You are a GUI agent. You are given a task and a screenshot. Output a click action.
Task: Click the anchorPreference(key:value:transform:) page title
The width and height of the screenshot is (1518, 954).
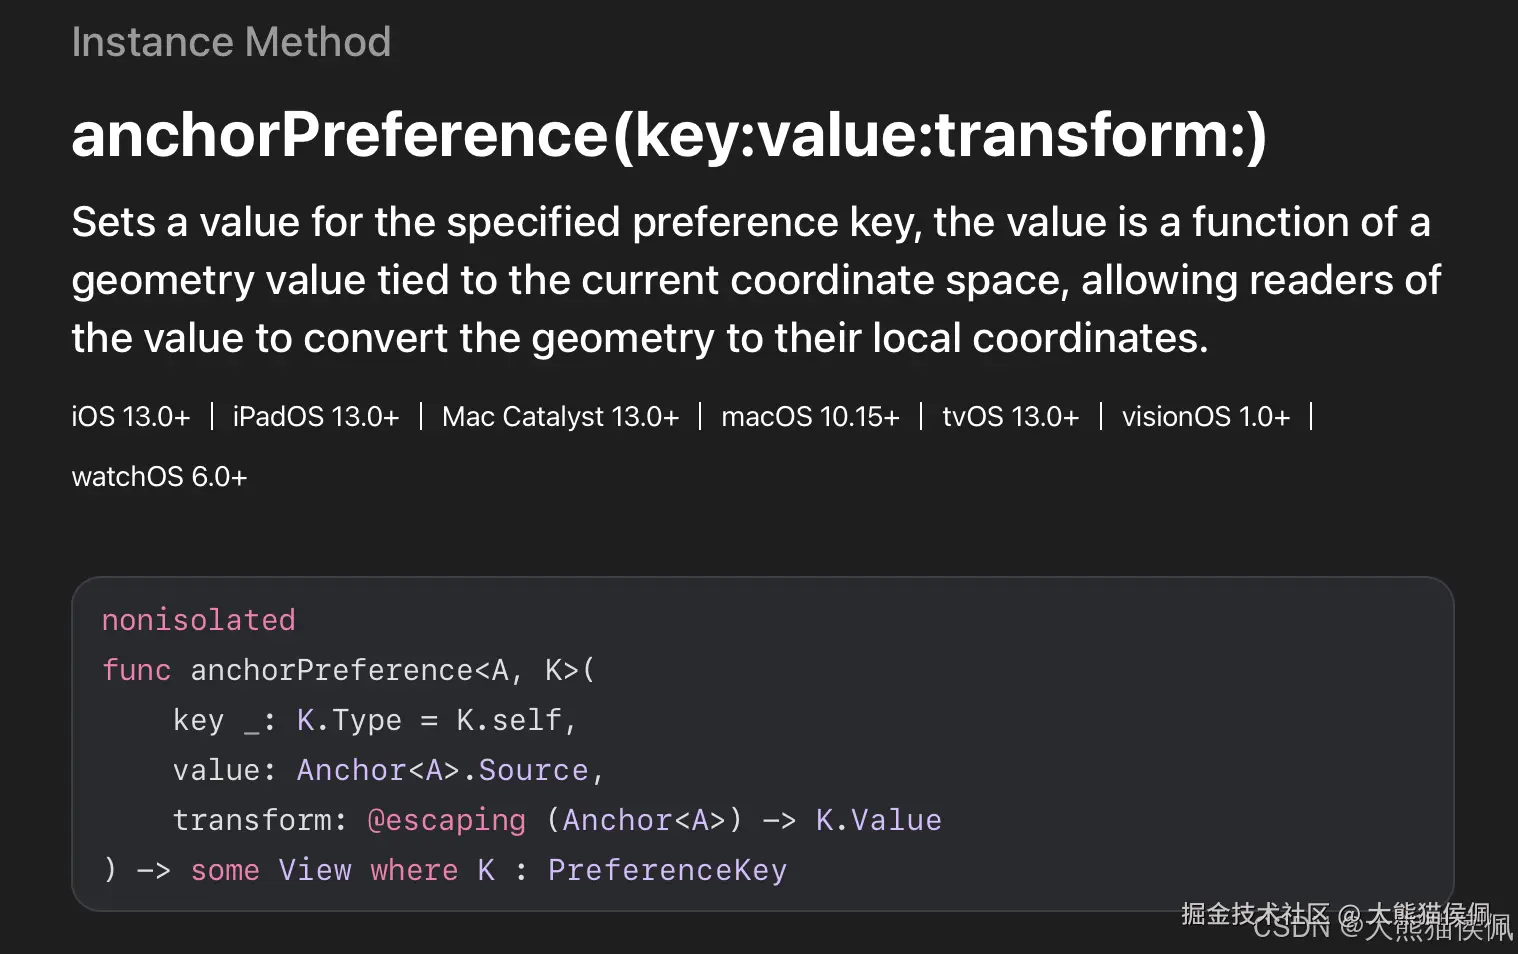tap(669, 135)
